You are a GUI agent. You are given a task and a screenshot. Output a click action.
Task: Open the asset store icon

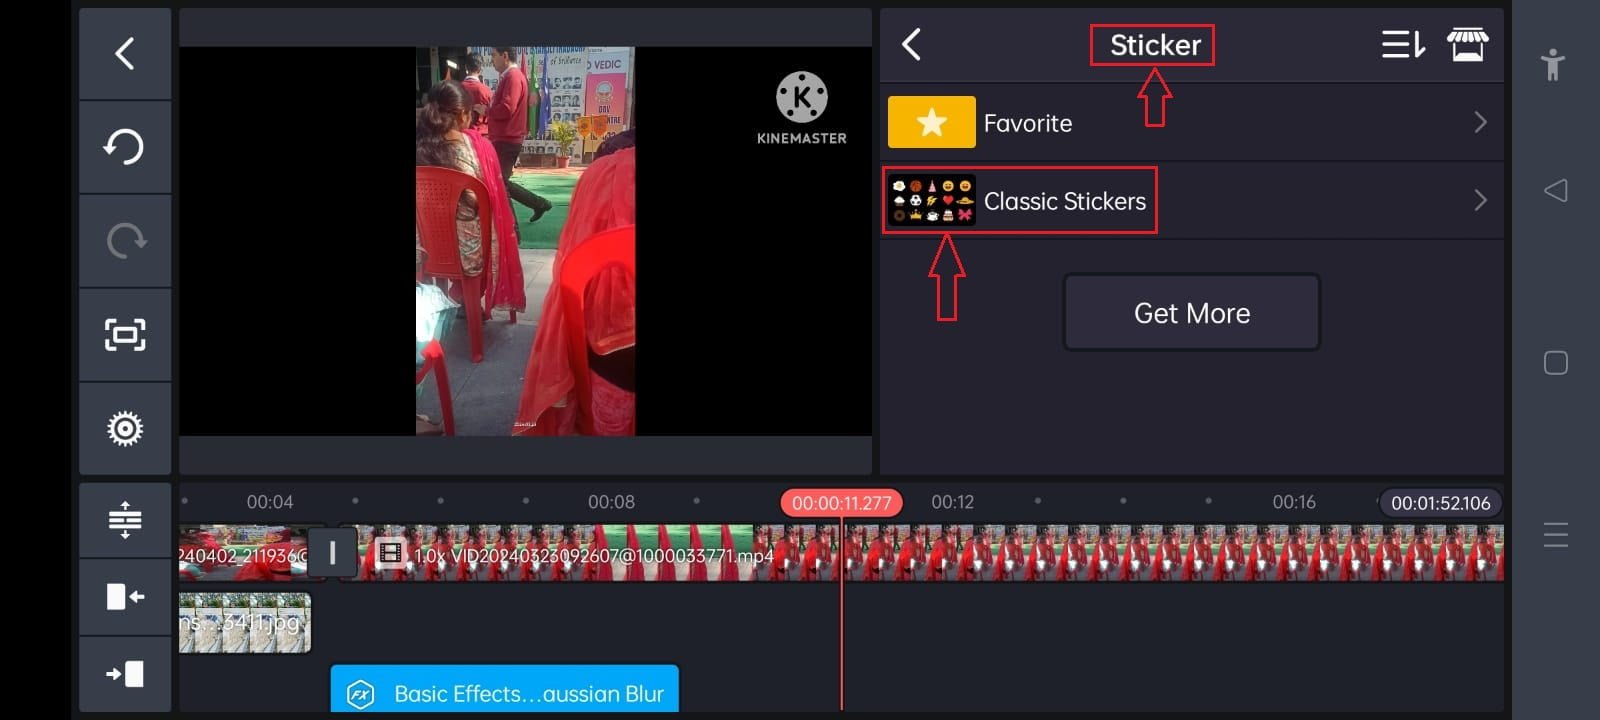click(1467, 45)
